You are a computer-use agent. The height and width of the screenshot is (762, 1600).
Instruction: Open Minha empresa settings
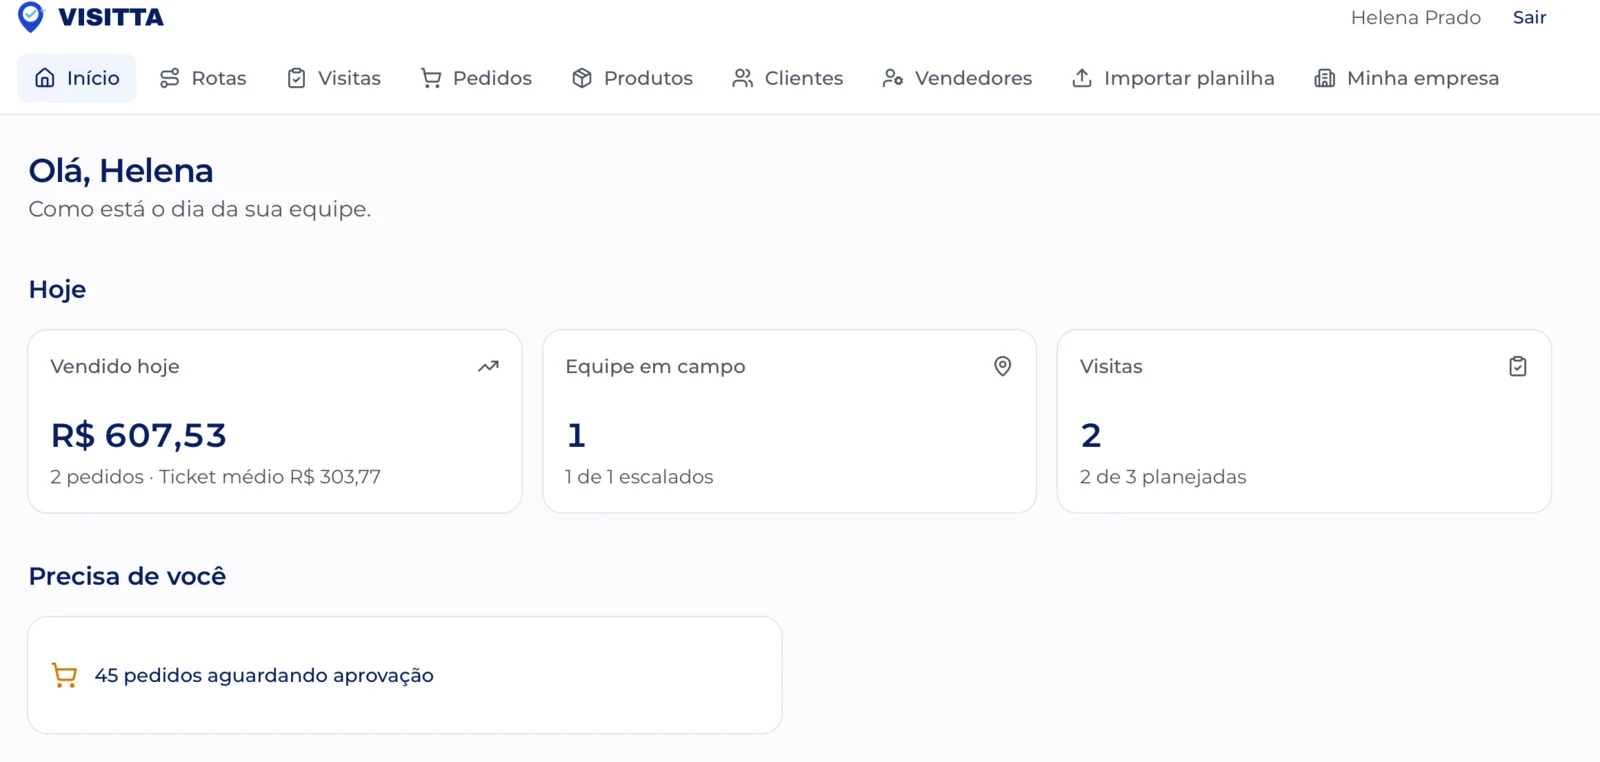(x=1407, y=78)
